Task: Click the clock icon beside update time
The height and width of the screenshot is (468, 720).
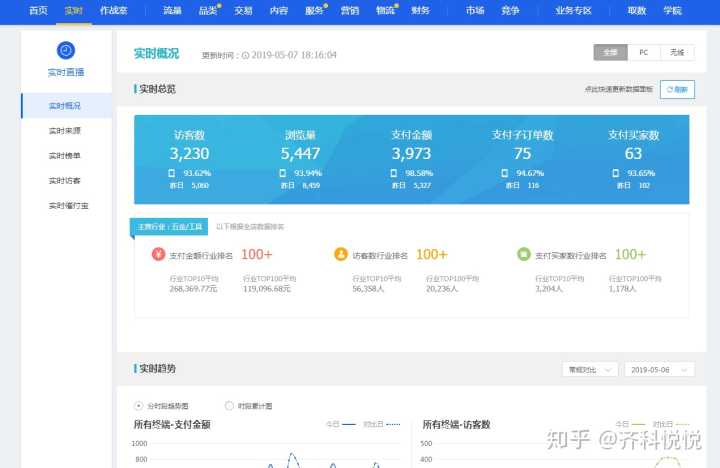Action: (246, 56)
